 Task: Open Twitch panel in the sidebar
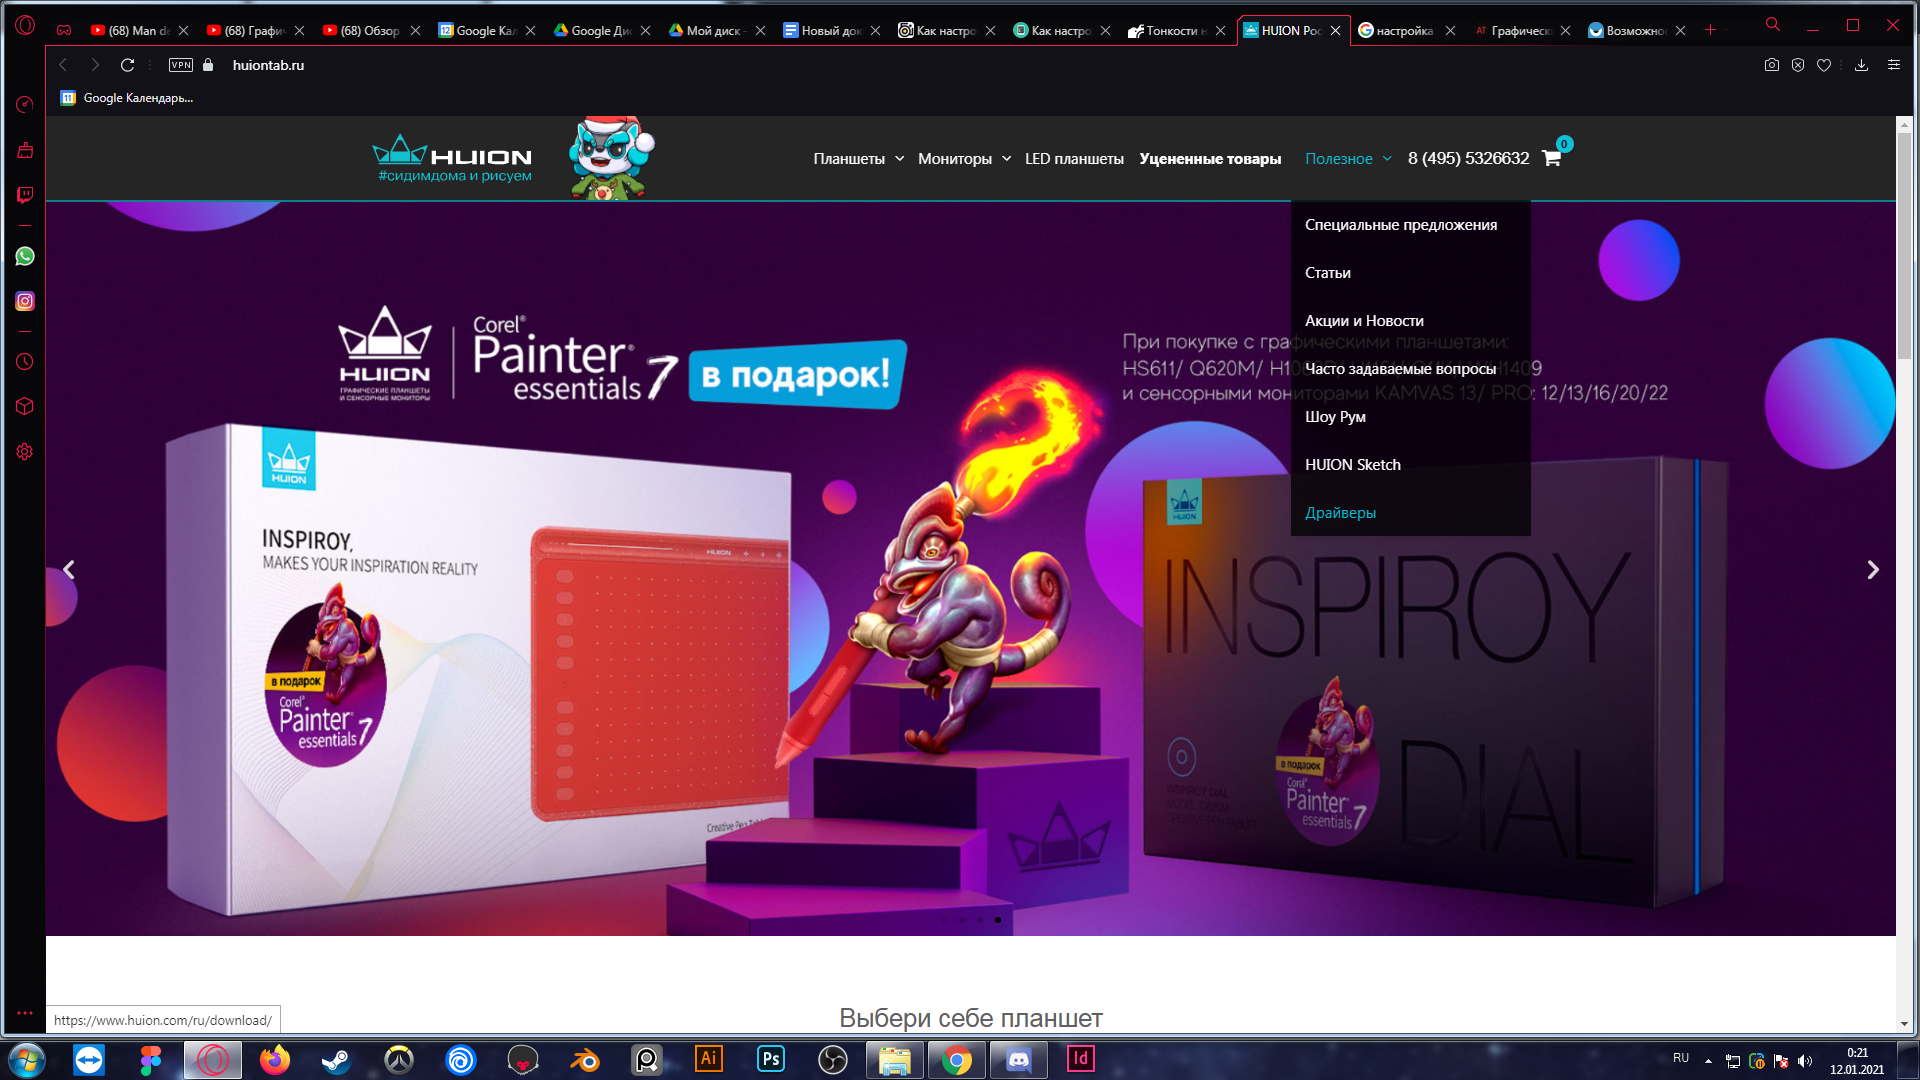point(25,195)
